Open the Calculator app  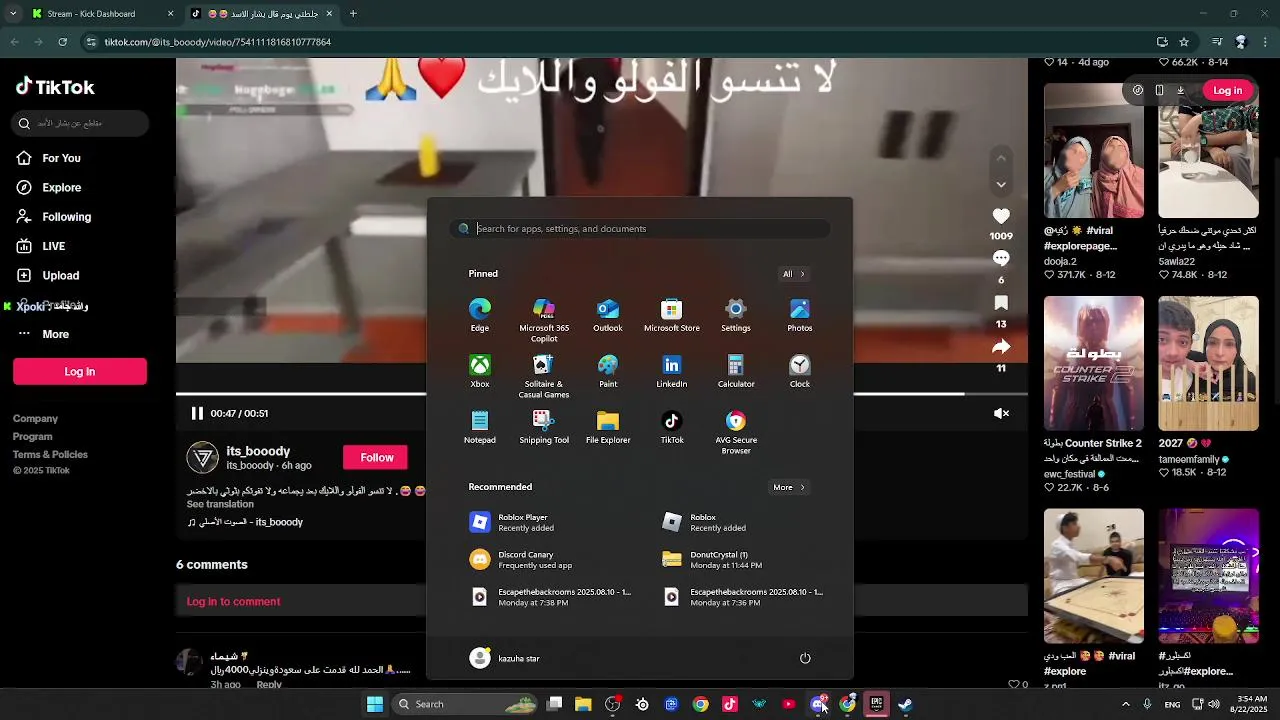[x=736, y=371]
